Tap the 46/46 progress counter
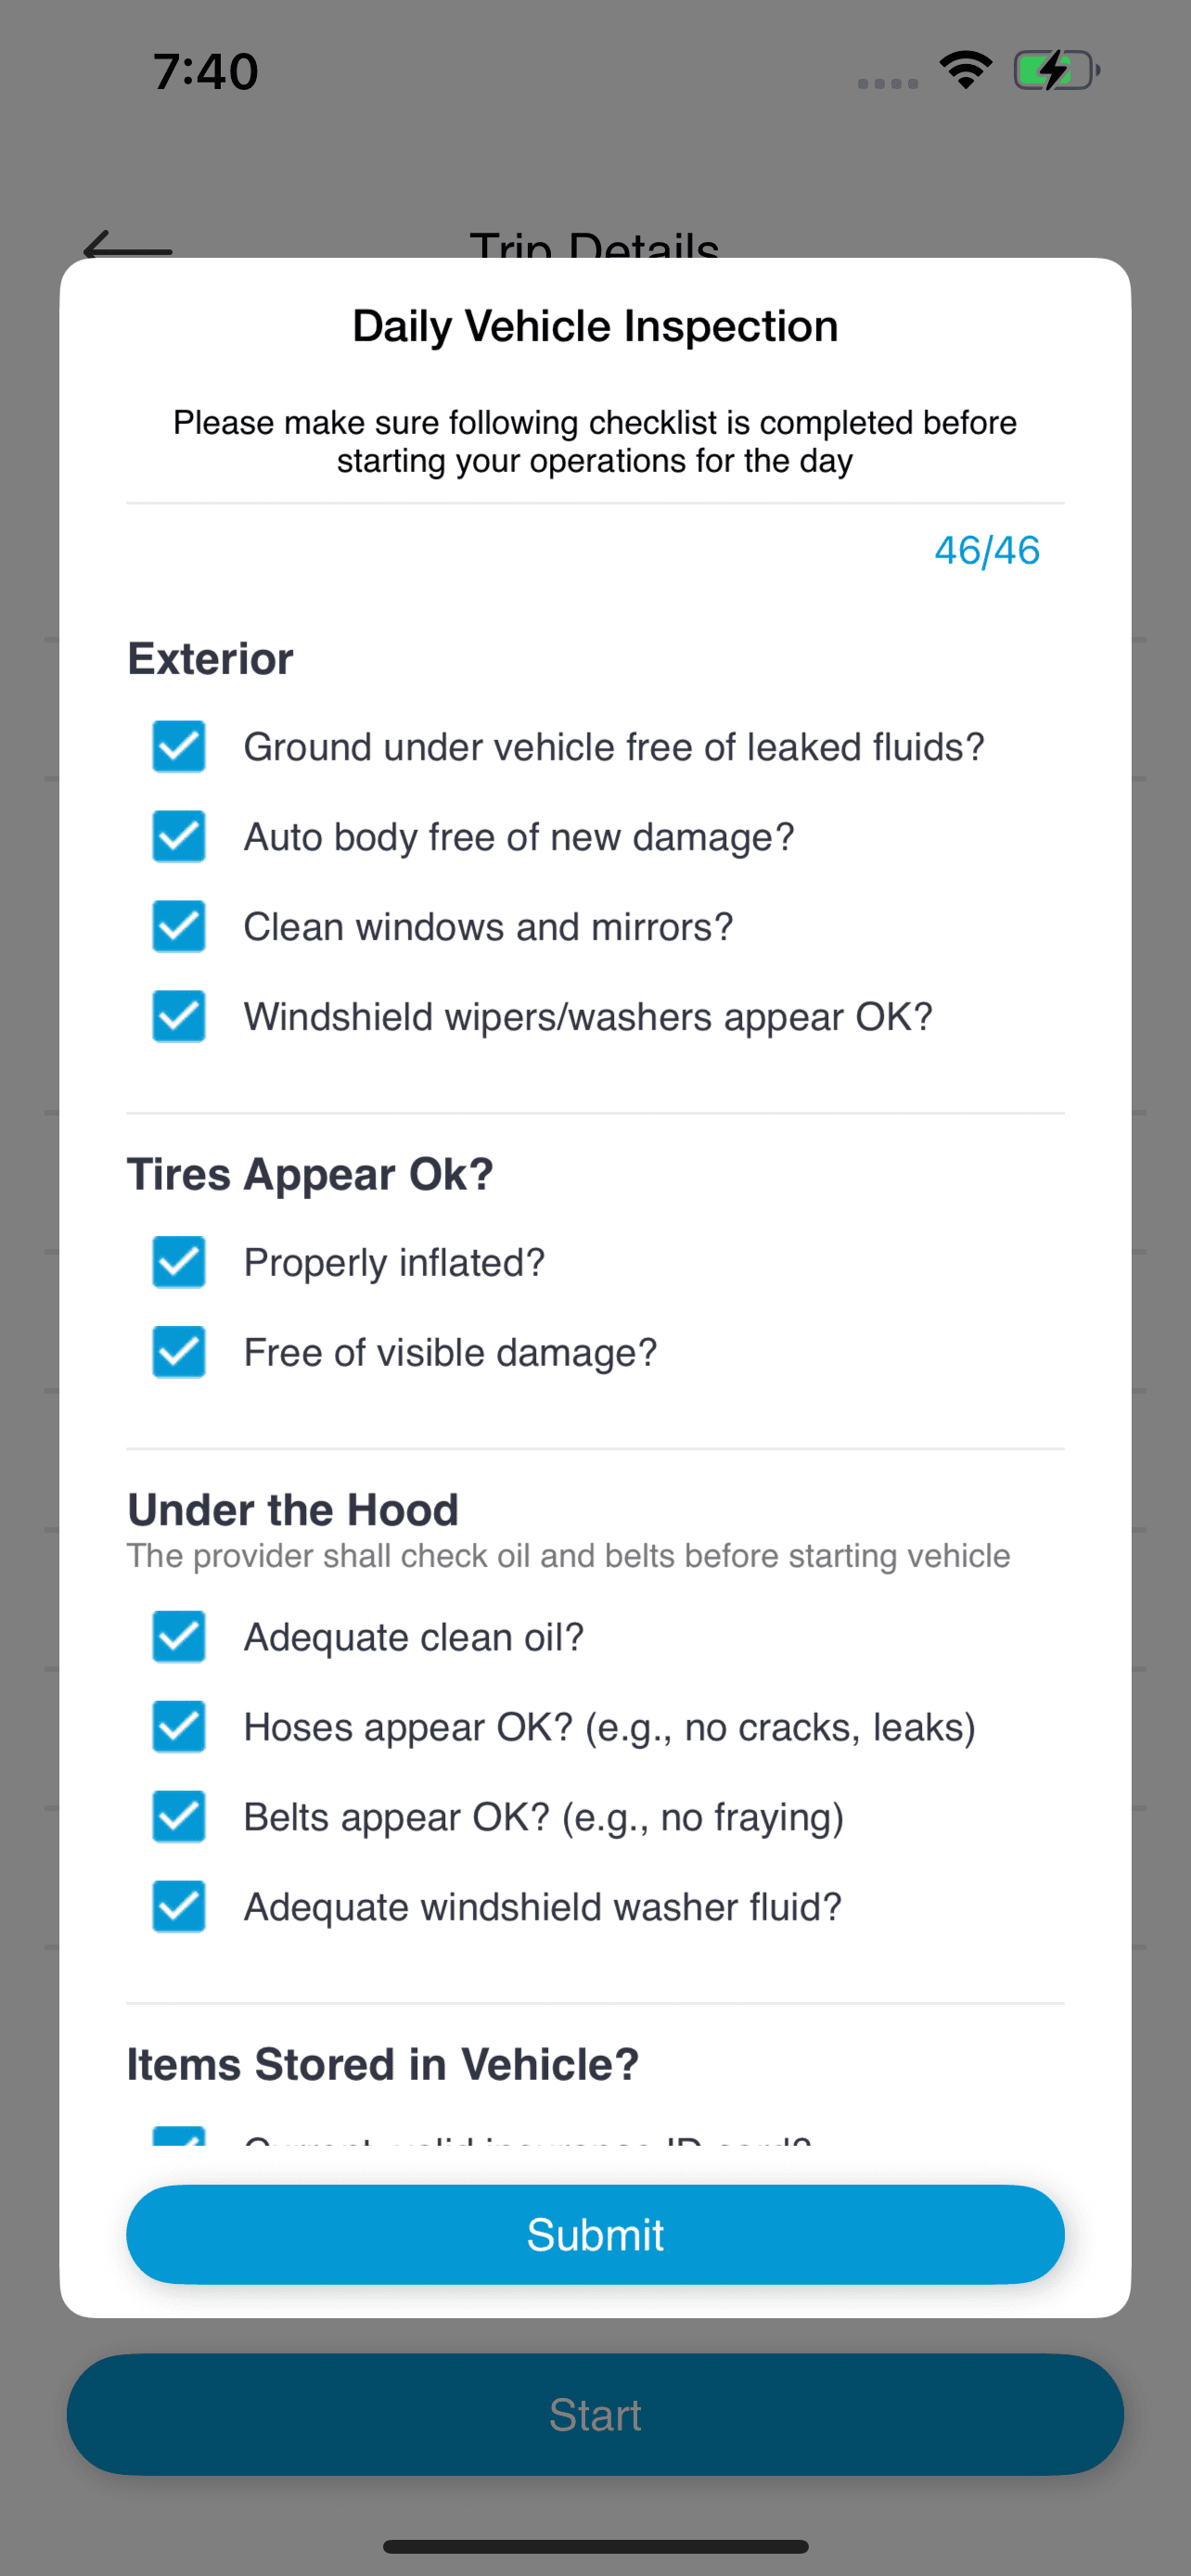The height and width of the screenshot is (2576, 1191). (x=987, y=550)
